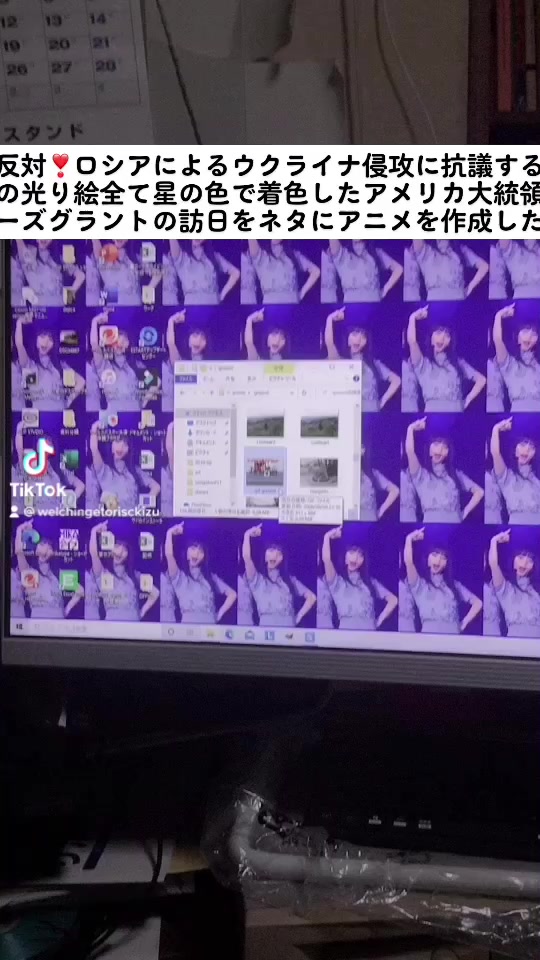Select Desktop in the navigation pane
The image size is (540, 960).
[201, 422]
